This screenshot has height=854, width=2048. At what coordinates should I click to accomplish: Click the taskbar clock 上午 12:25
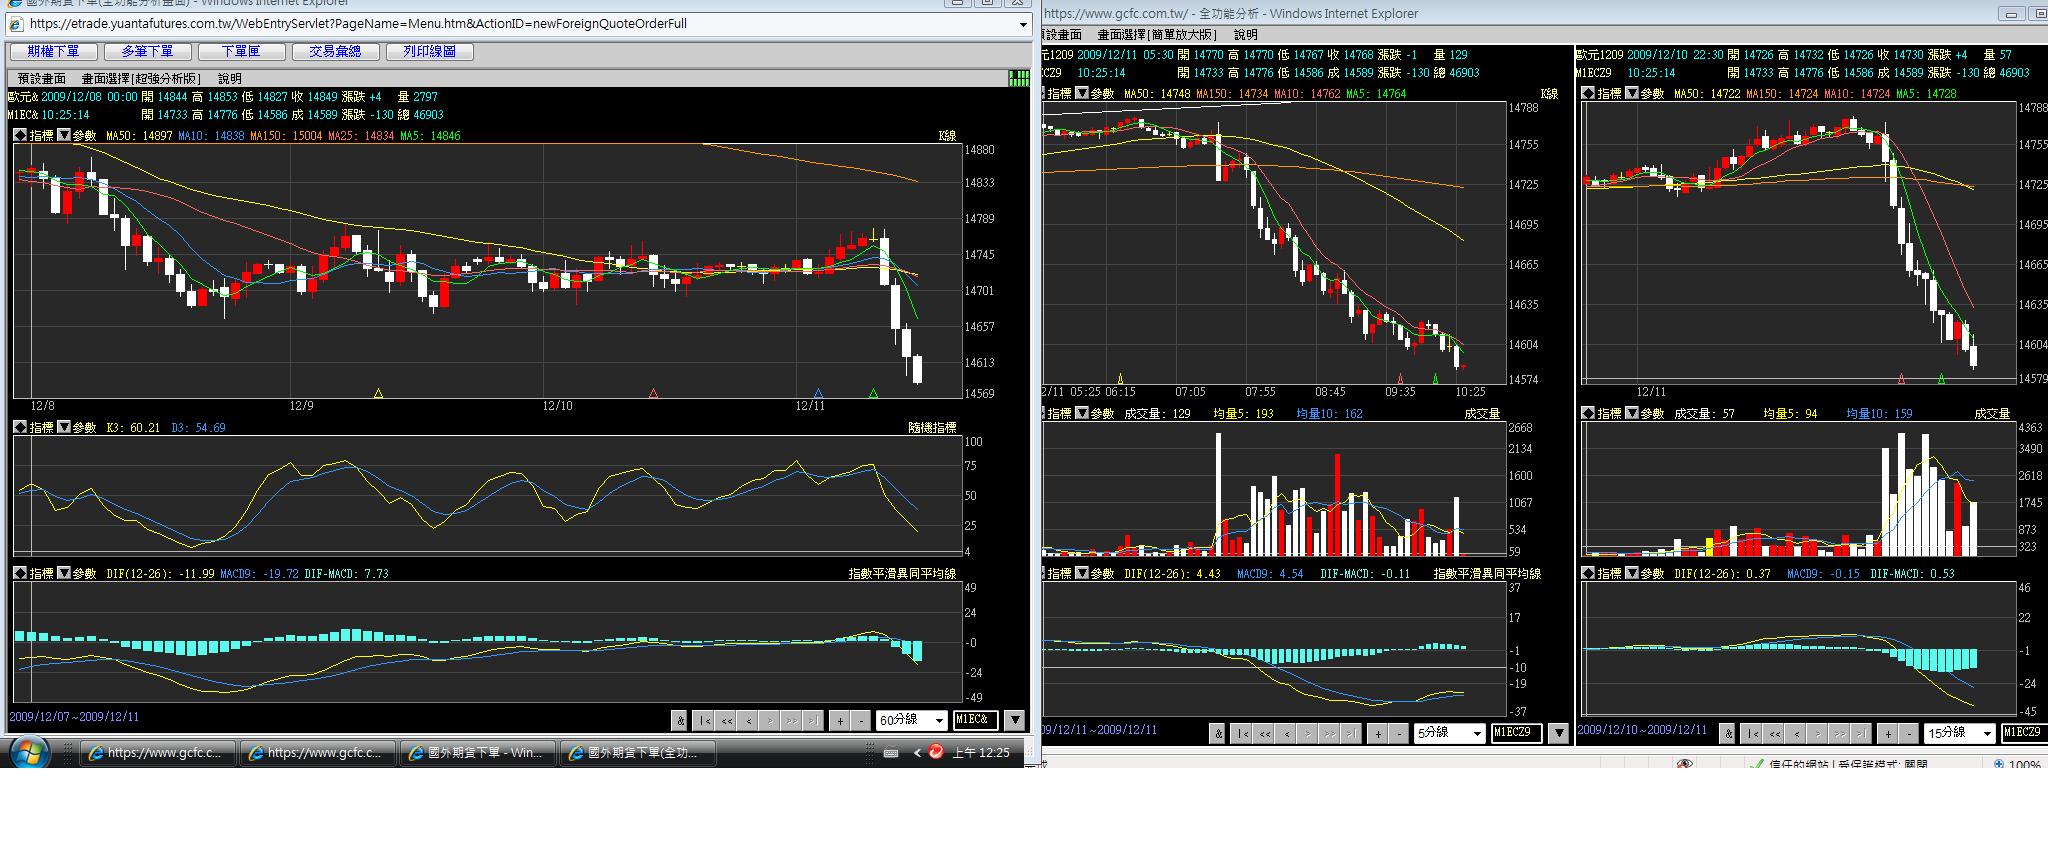click(x=981, y=753)
